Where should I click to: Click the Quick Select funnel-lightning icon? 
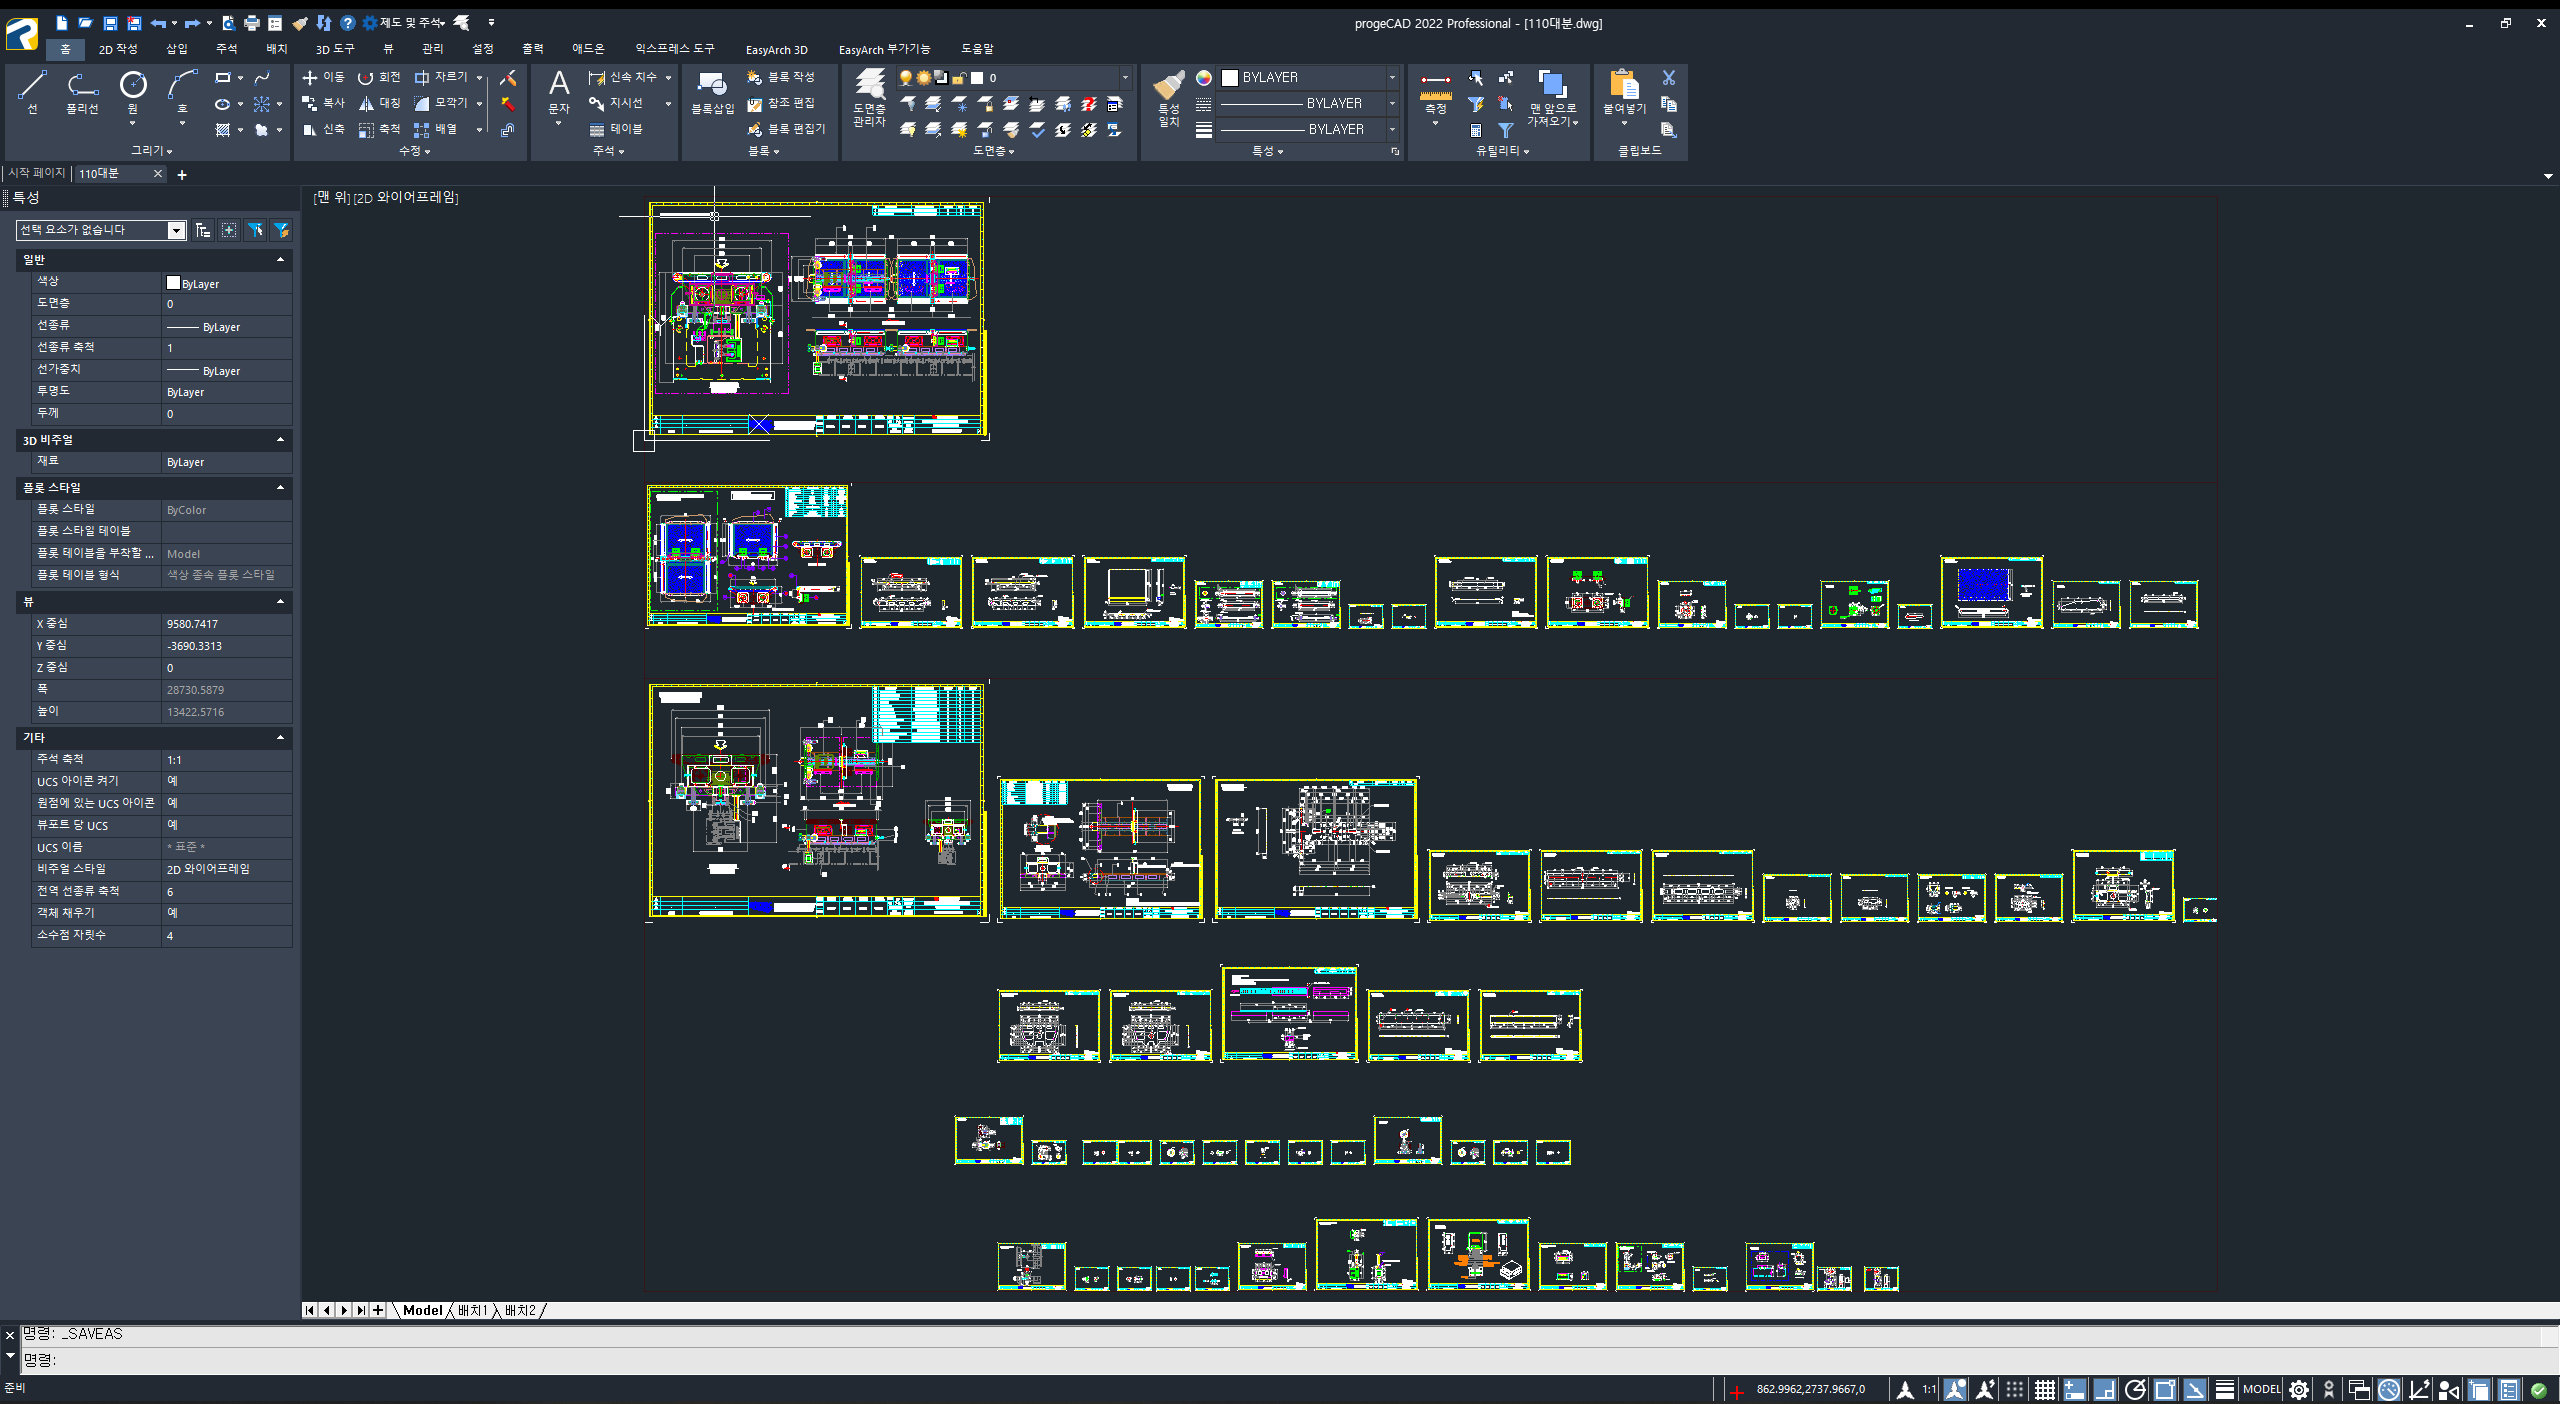[1476, 104]
